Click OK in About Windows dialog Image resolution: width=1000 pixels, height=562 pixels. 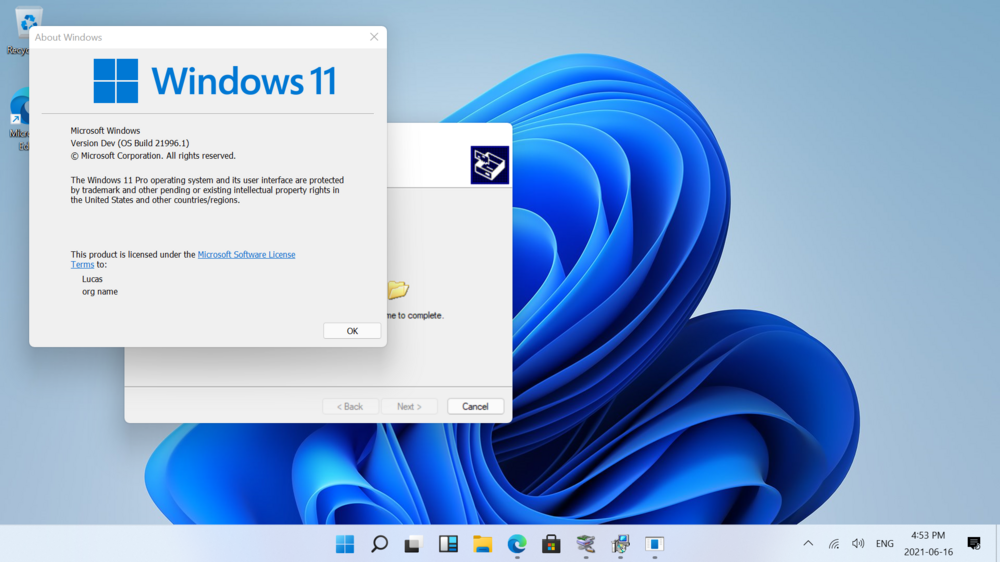352,330
